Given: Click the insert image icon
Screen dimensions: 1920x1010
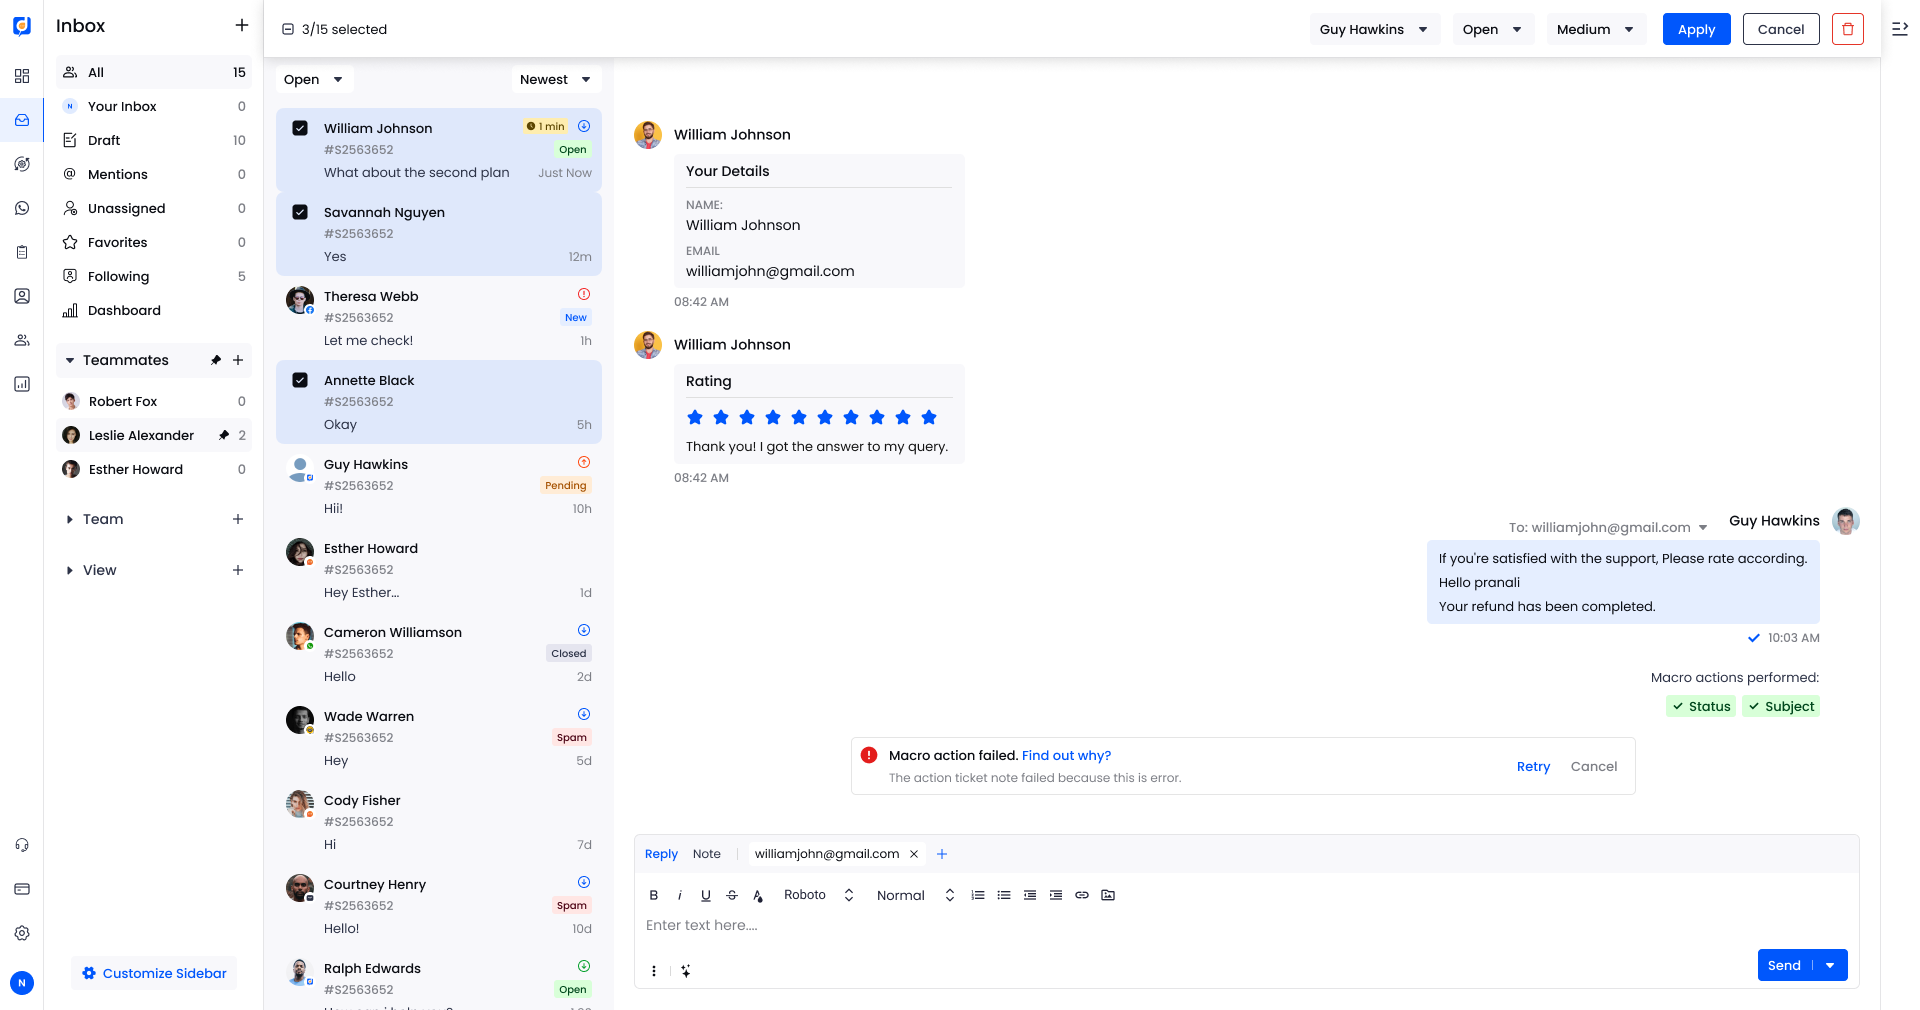Looking at the screenshot, I should click(x=1107, y=895).
